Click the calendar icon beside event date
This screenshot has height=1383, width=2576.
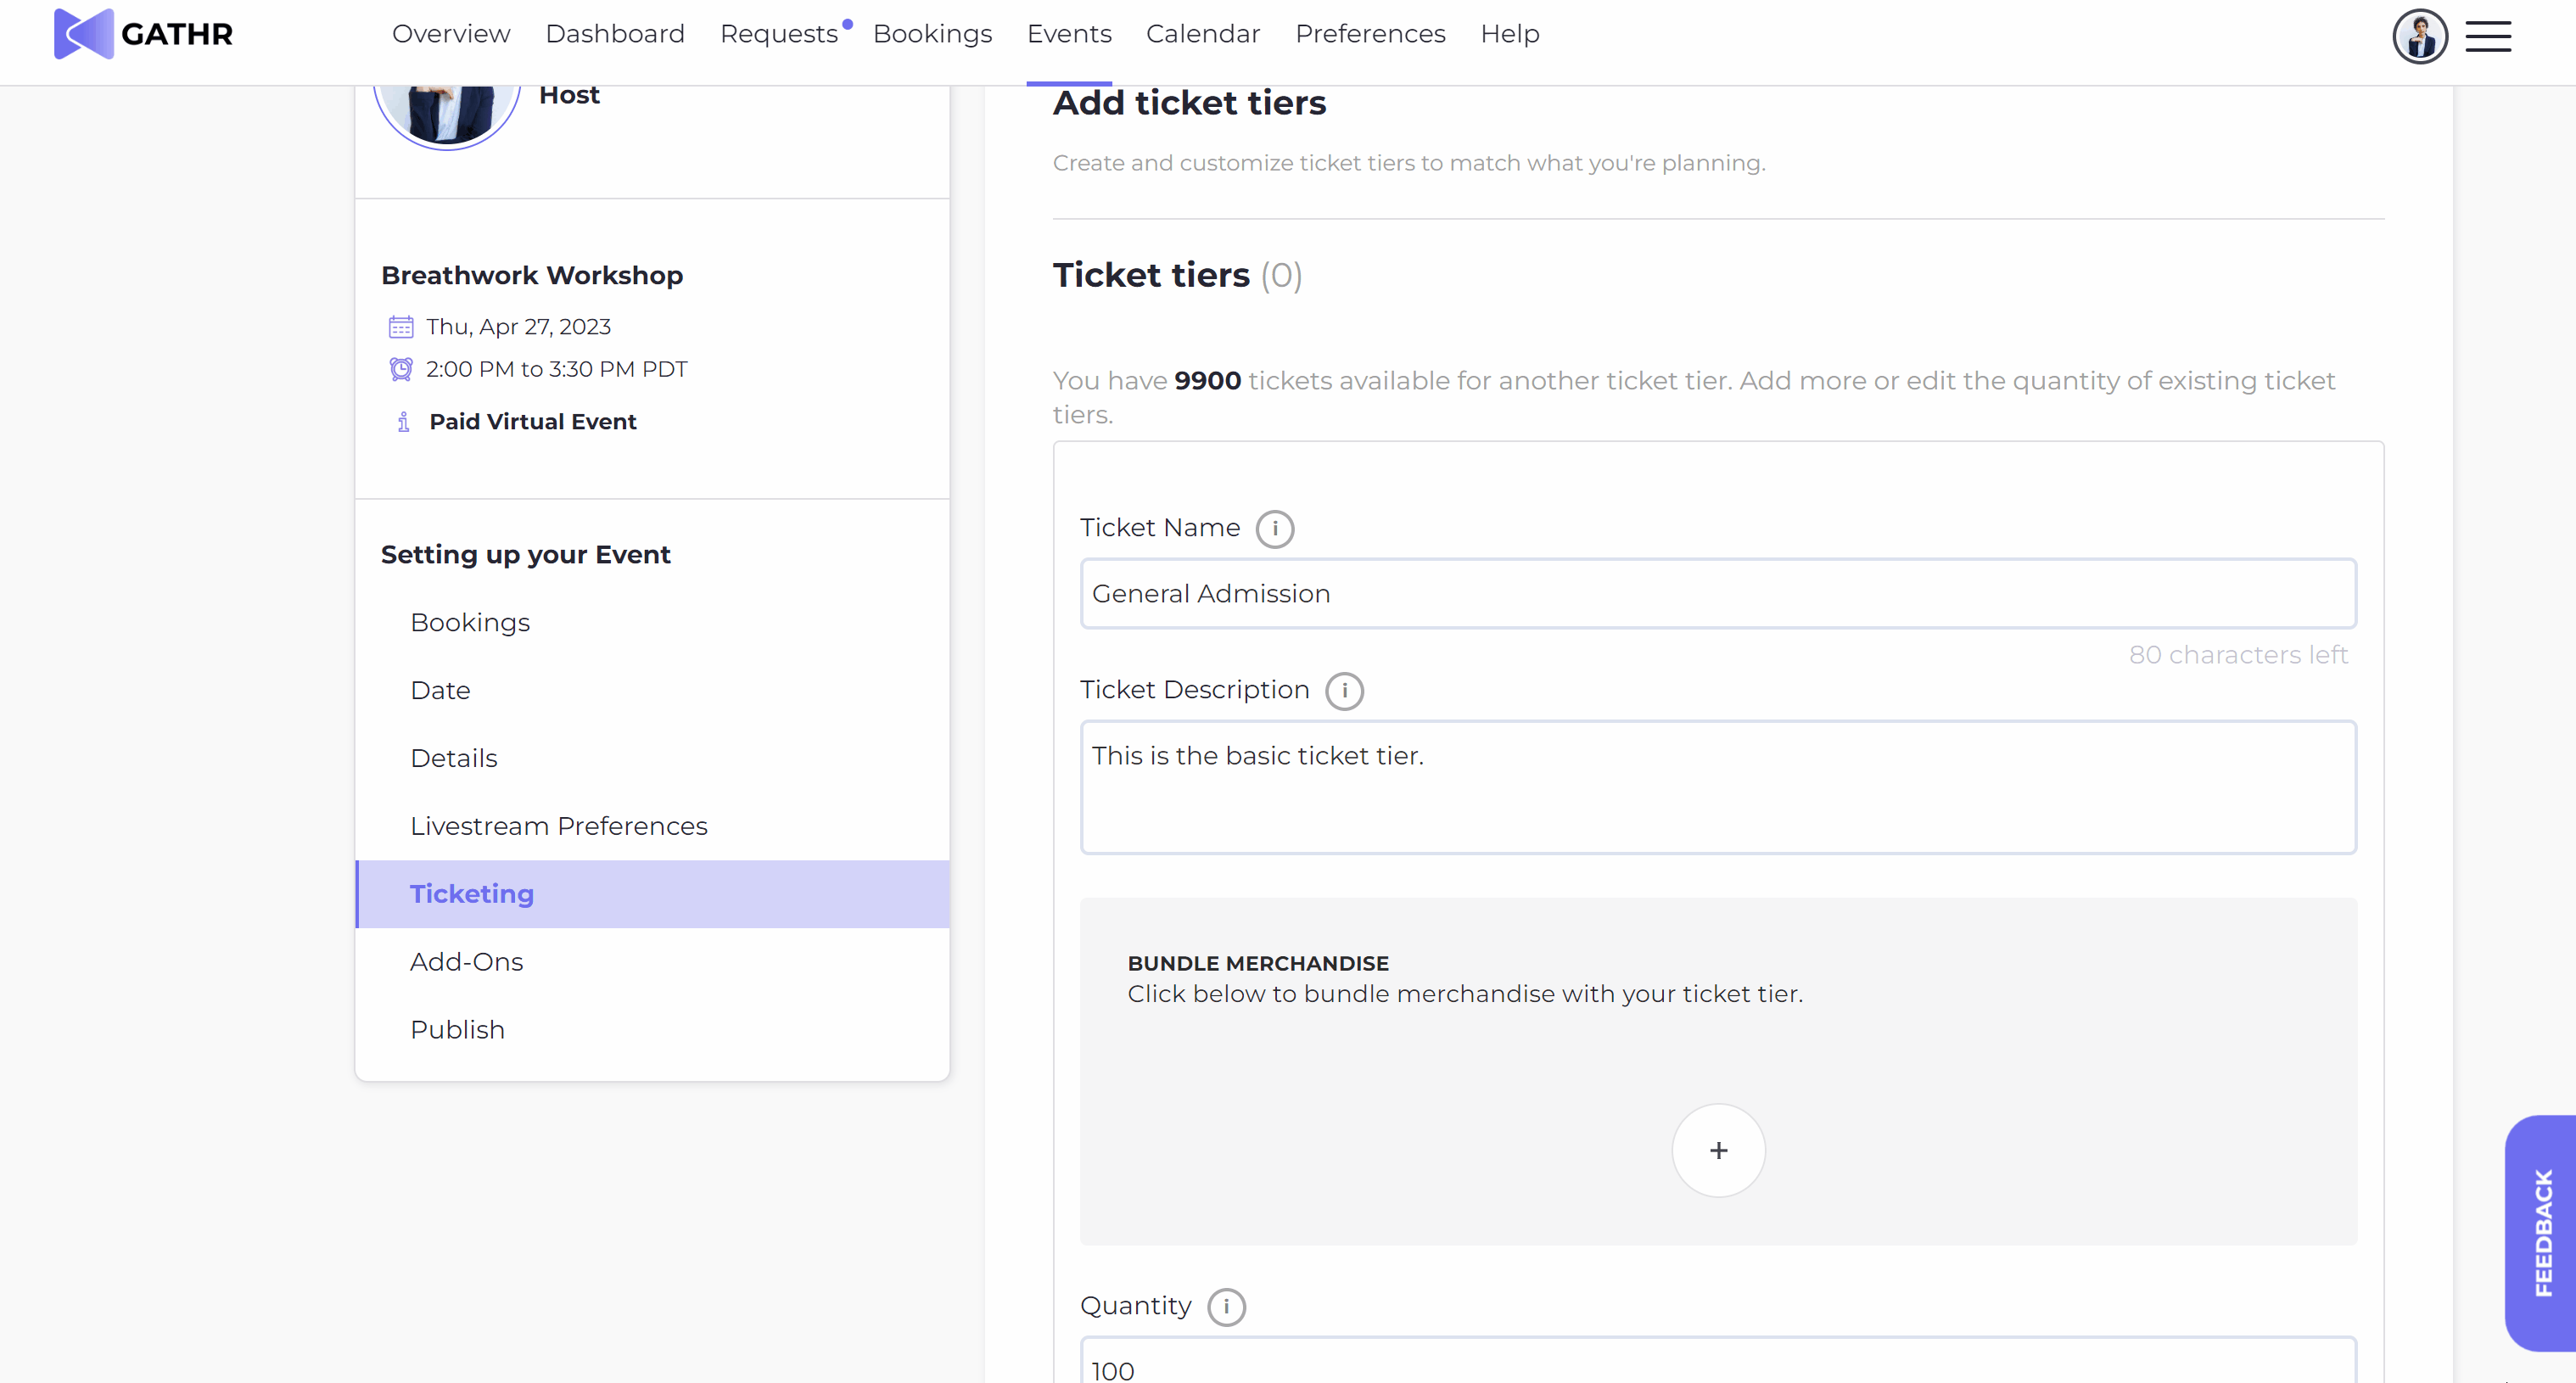400,327
